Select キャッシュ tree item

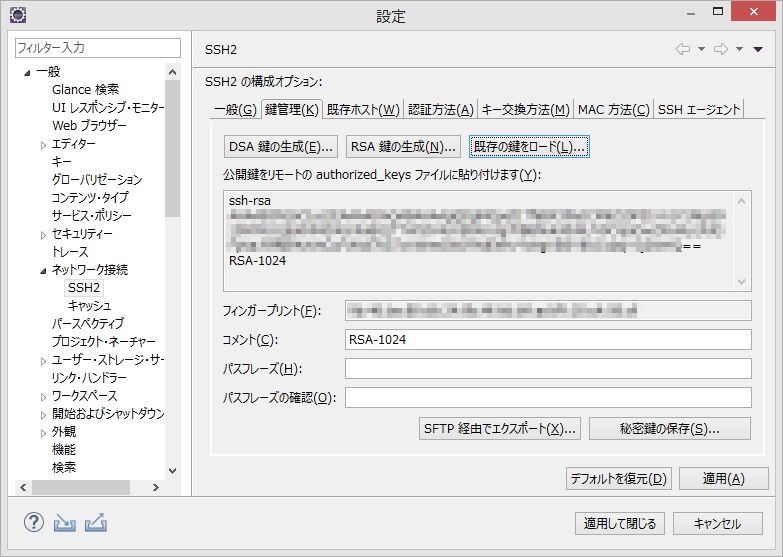(x=89, y=305)
